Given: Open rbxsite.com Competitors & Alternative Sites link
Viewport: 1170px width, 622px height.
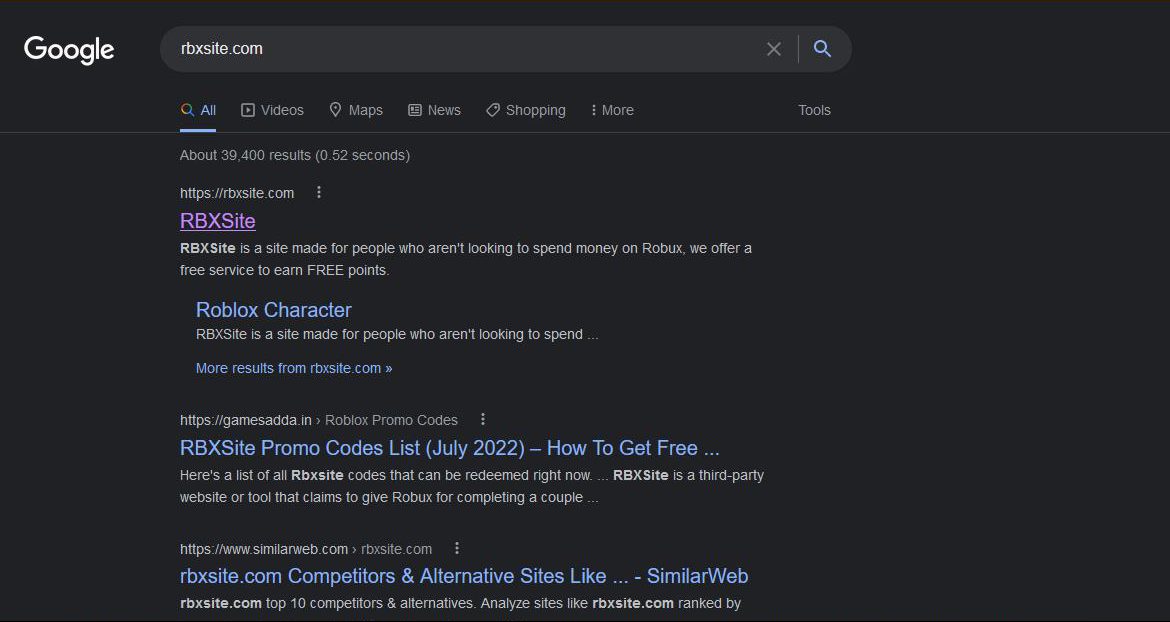Looking at the screenshot, I should point(464,576).
